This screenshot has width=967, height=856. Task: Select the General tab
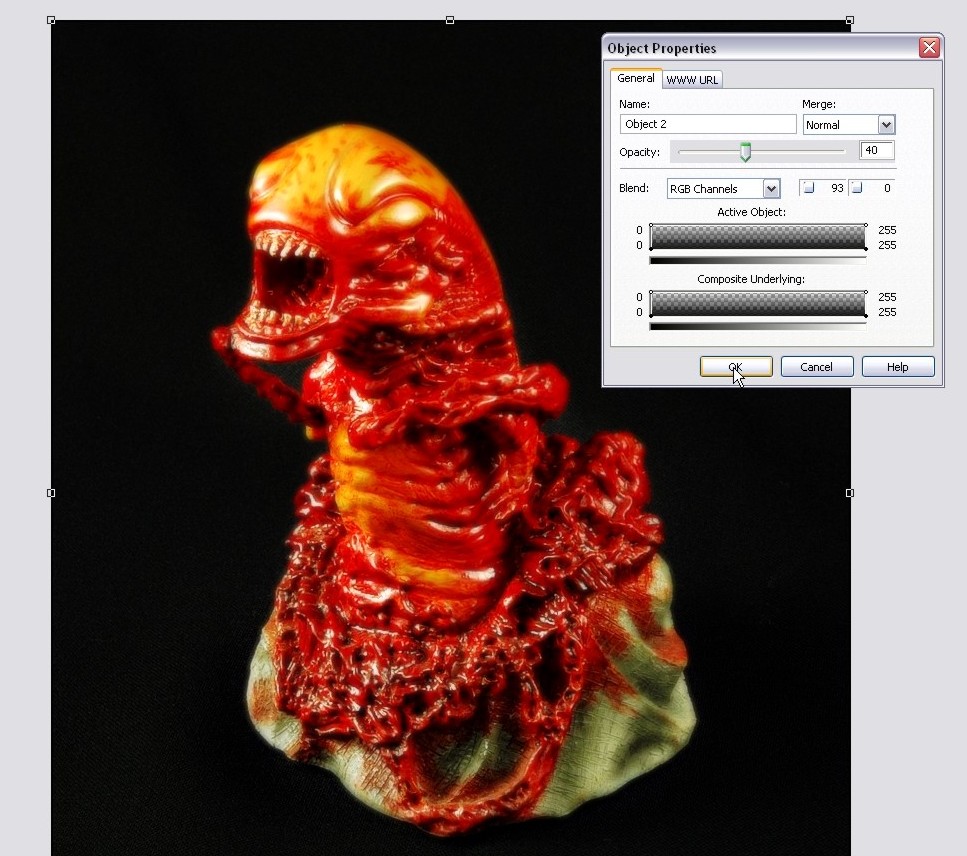click(635, 78)
